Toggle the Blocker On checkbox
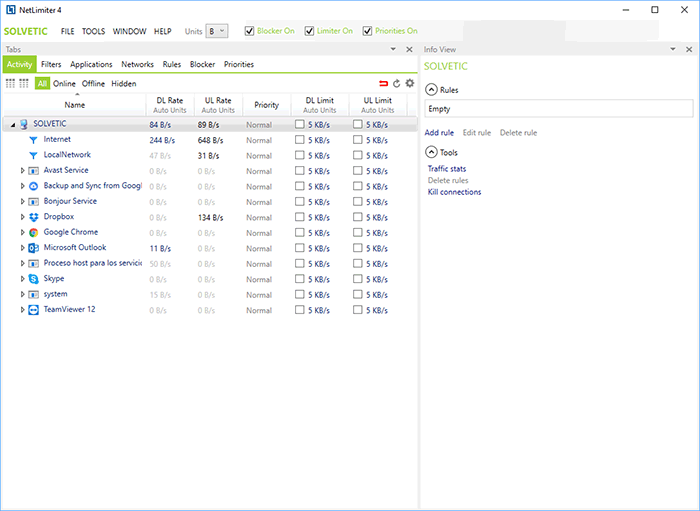 pos(250,31)
